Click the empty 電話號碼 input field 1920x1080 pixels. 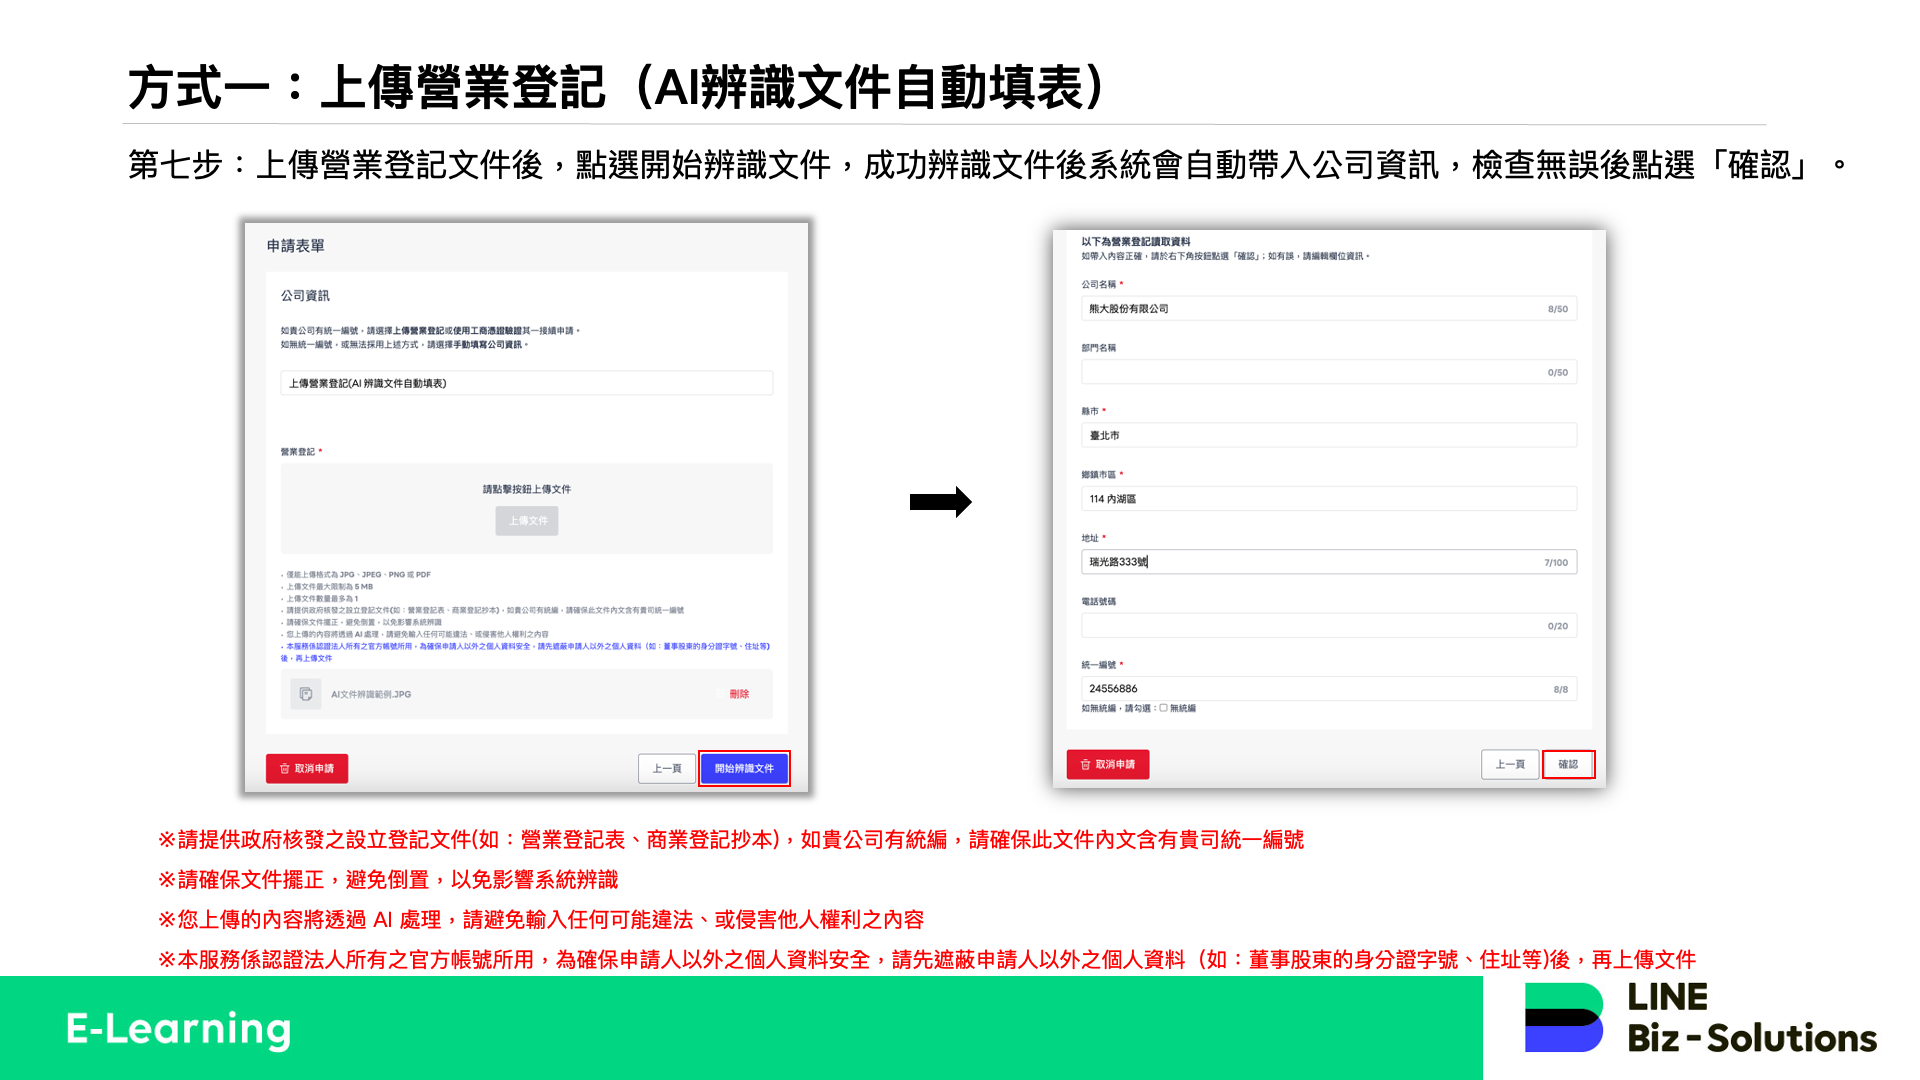click(1327, 625)
